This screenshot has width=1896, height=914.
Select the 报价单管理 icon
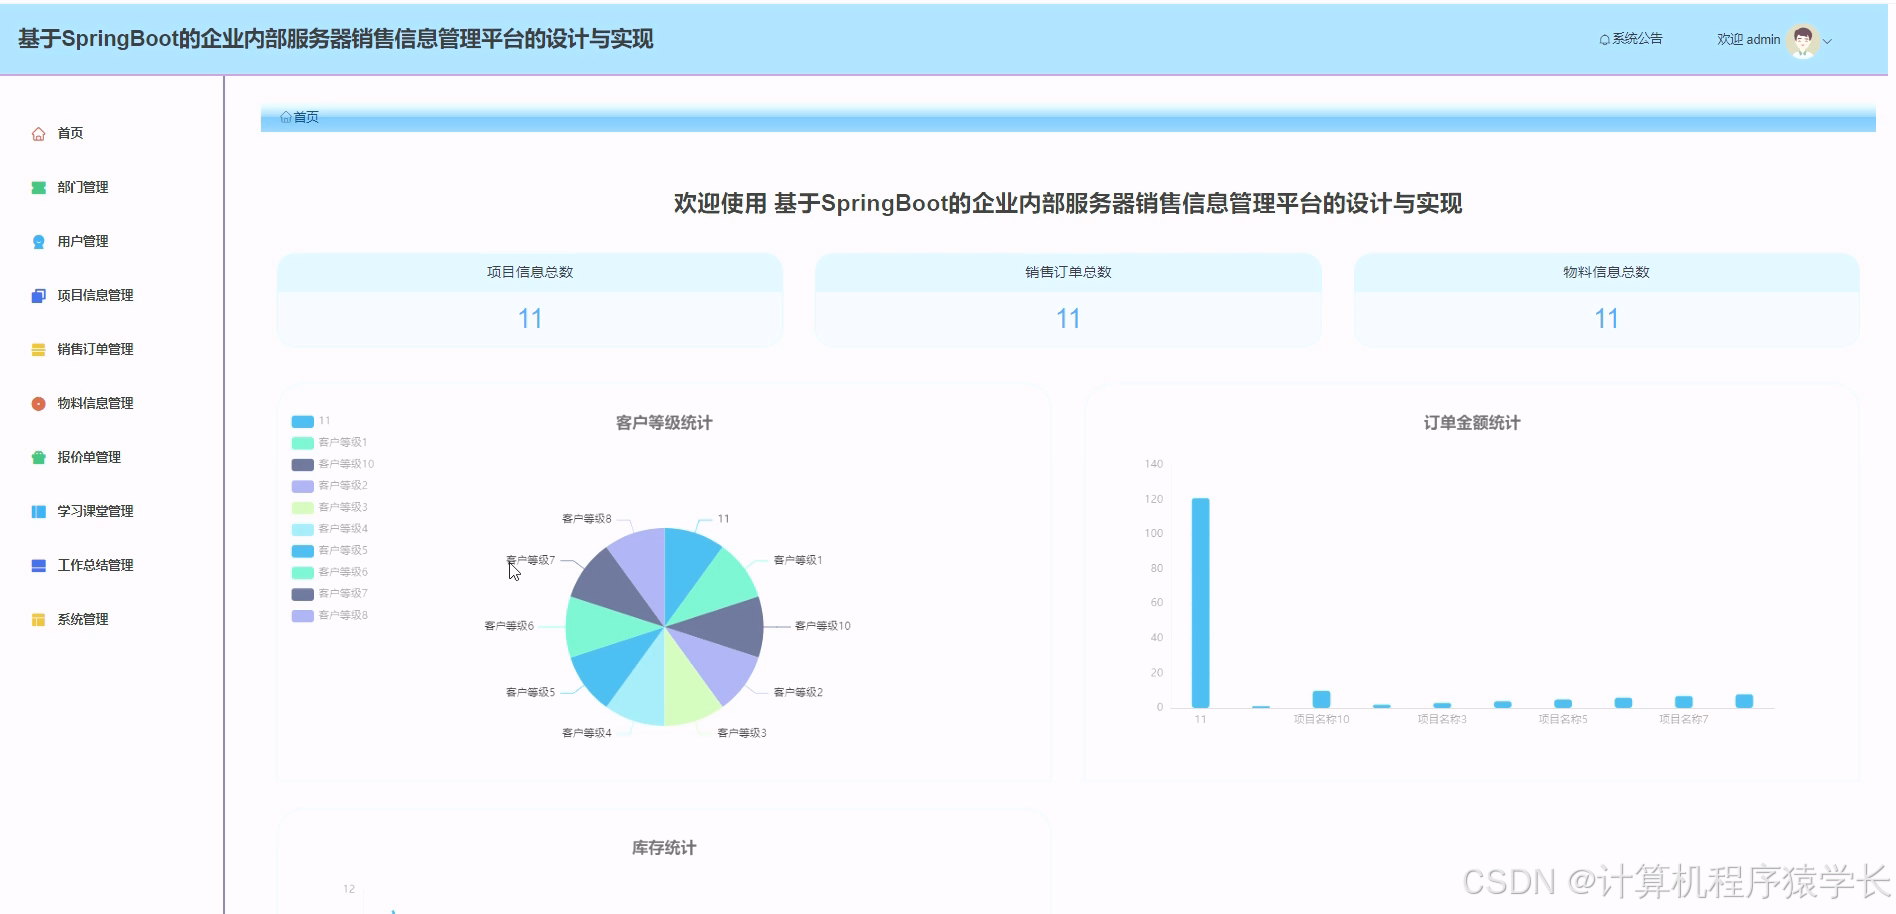[x=38, y=456]
